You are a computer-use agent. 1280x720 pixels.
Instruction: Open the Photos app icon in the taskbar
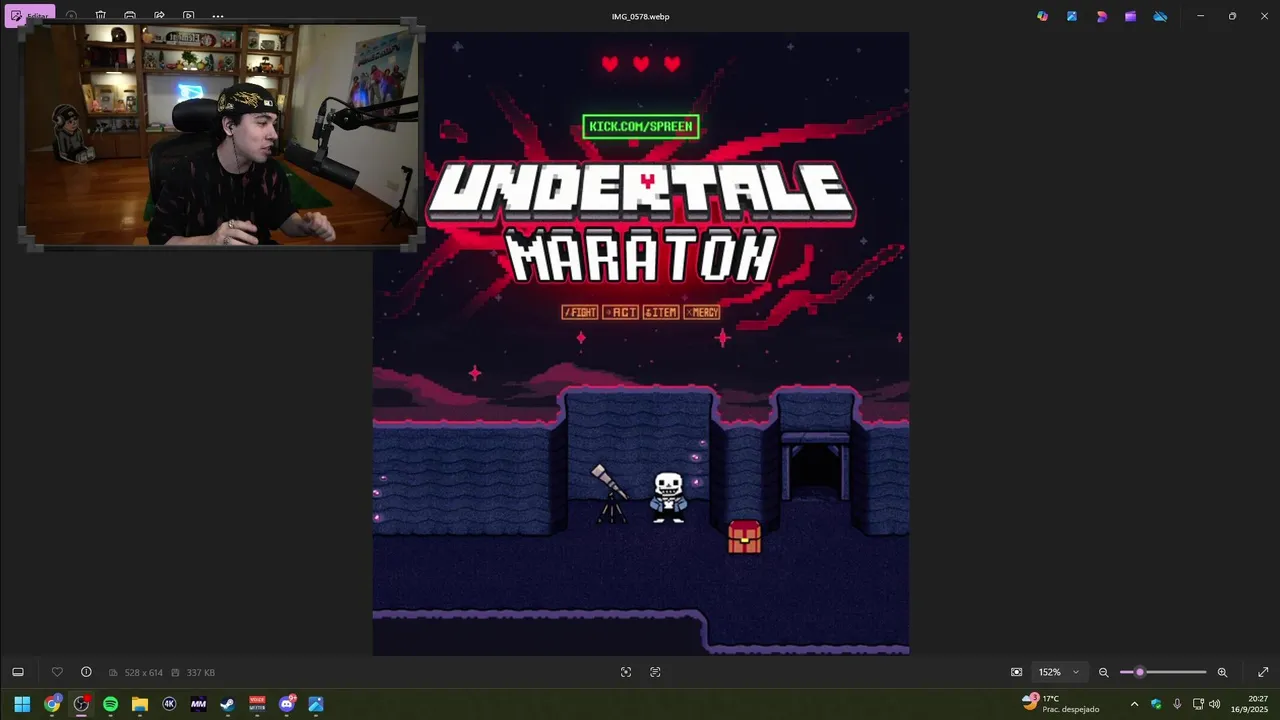(x=316, y=704)
